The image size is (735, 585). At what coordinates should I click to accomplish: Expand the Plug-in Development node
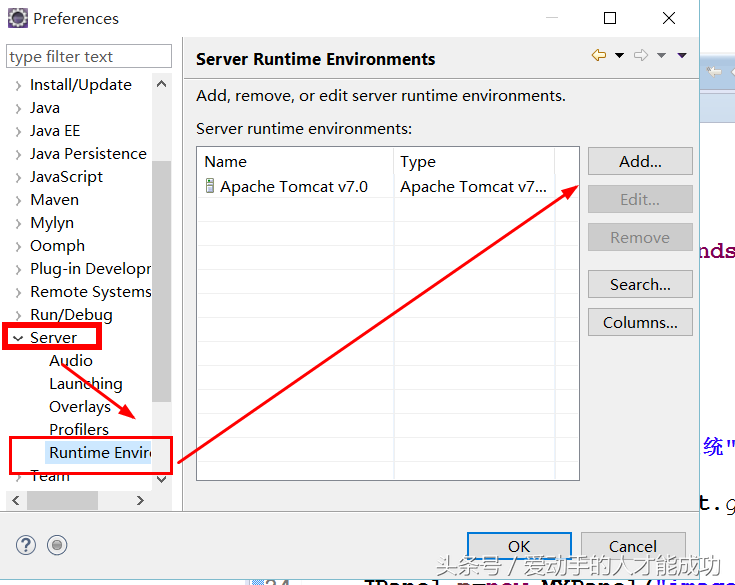click(x=18, y=269)
